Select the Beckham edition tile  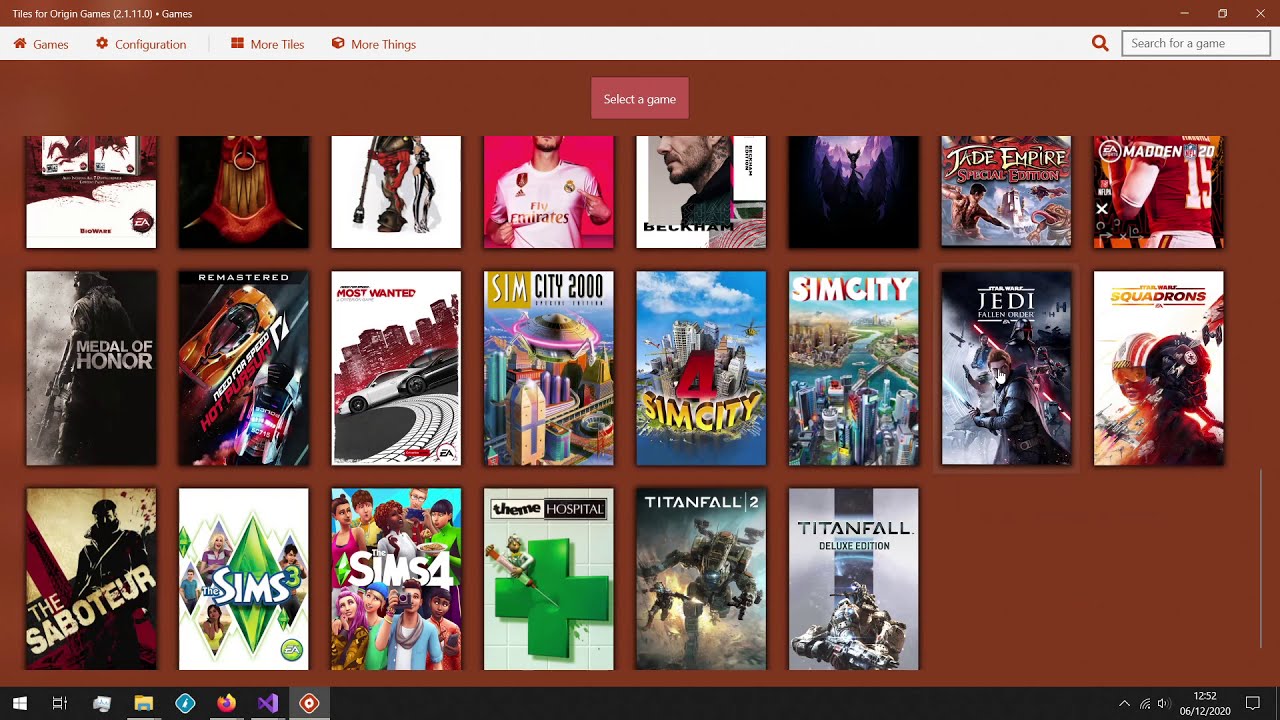click(701, 192)
